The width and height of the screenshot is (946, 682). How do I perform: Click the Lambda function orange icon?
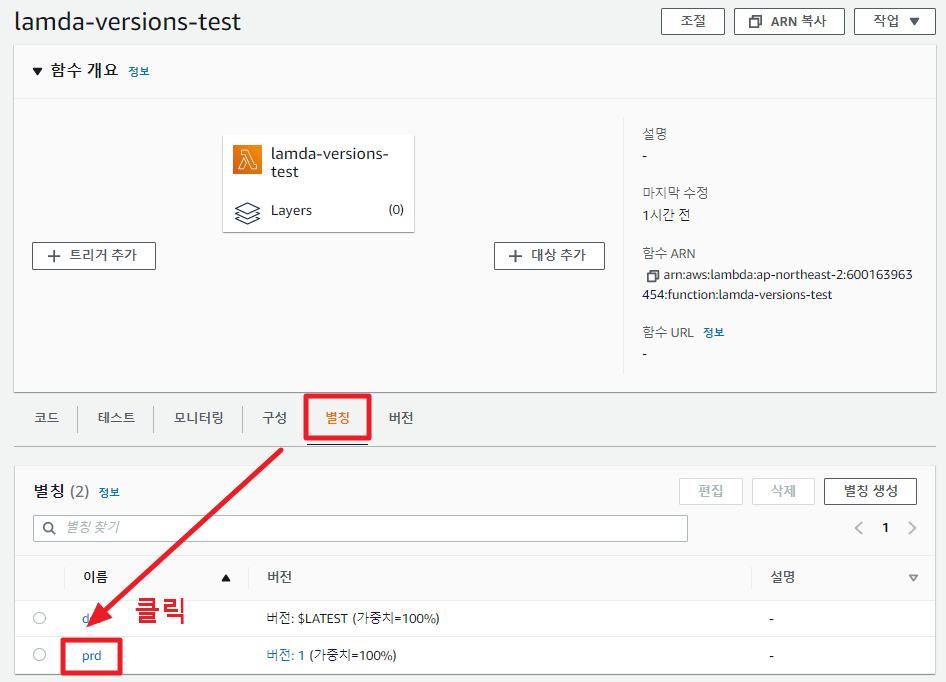pos(247,160)
